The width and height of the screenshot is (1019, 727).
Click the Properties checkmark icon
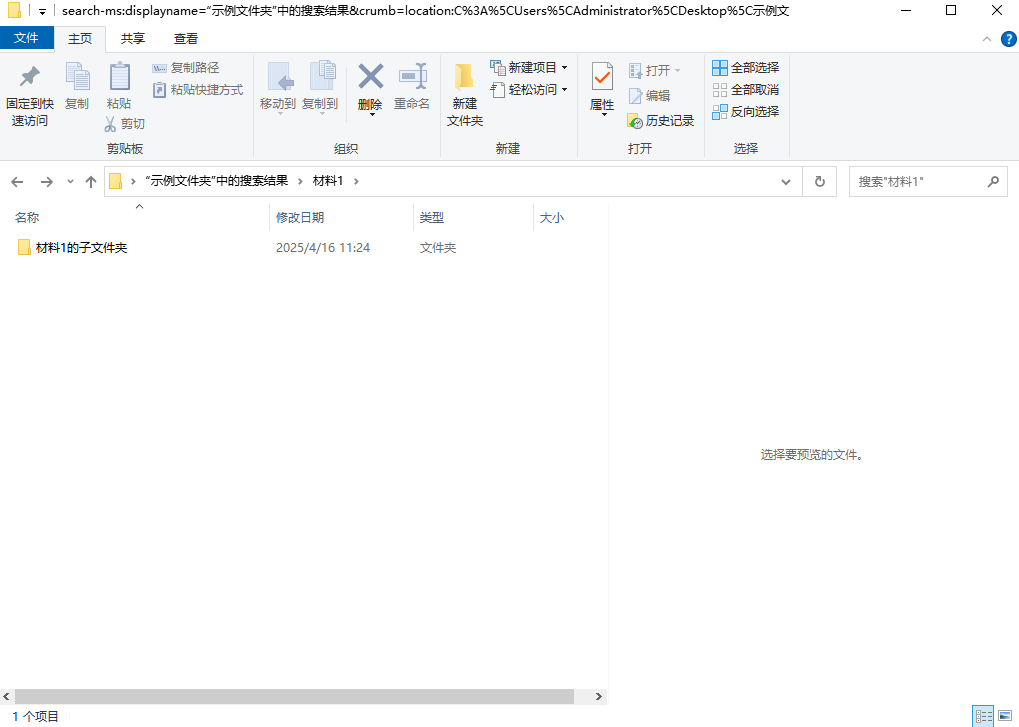coord(602,77)
